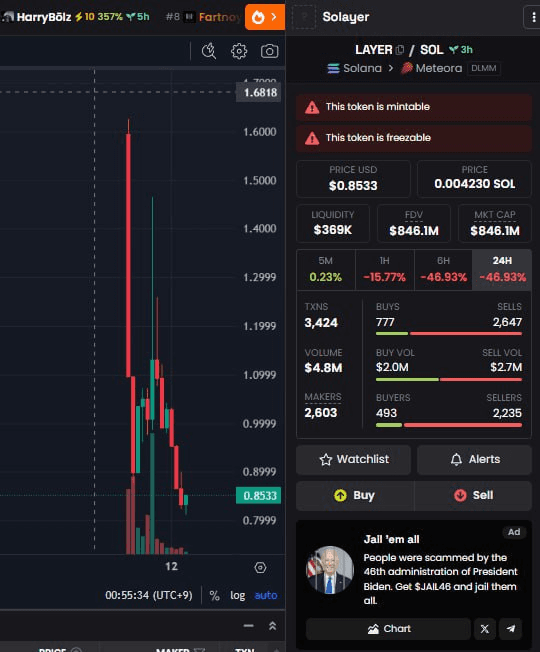Click the Buy button
The width and height of the screenshot is (540, 652).
[355, 496]
